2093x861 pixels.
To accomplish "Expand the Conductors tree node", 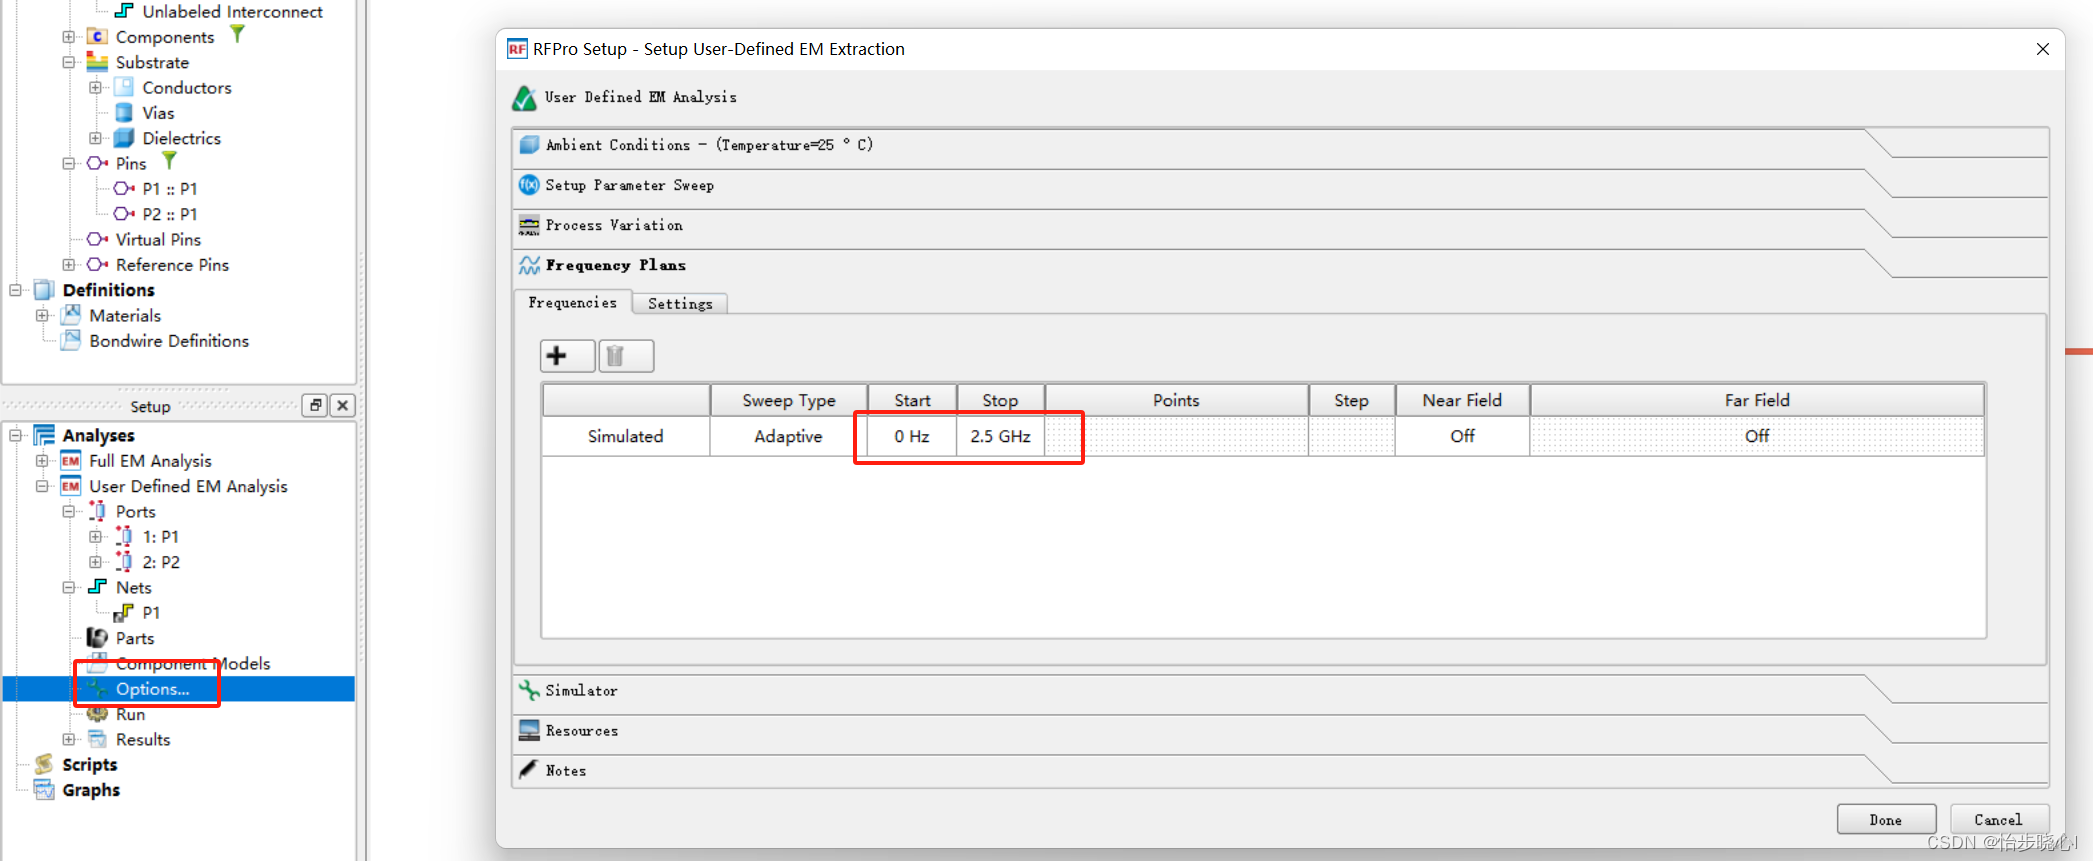I will pyautogui.click(x=96, y=87).
